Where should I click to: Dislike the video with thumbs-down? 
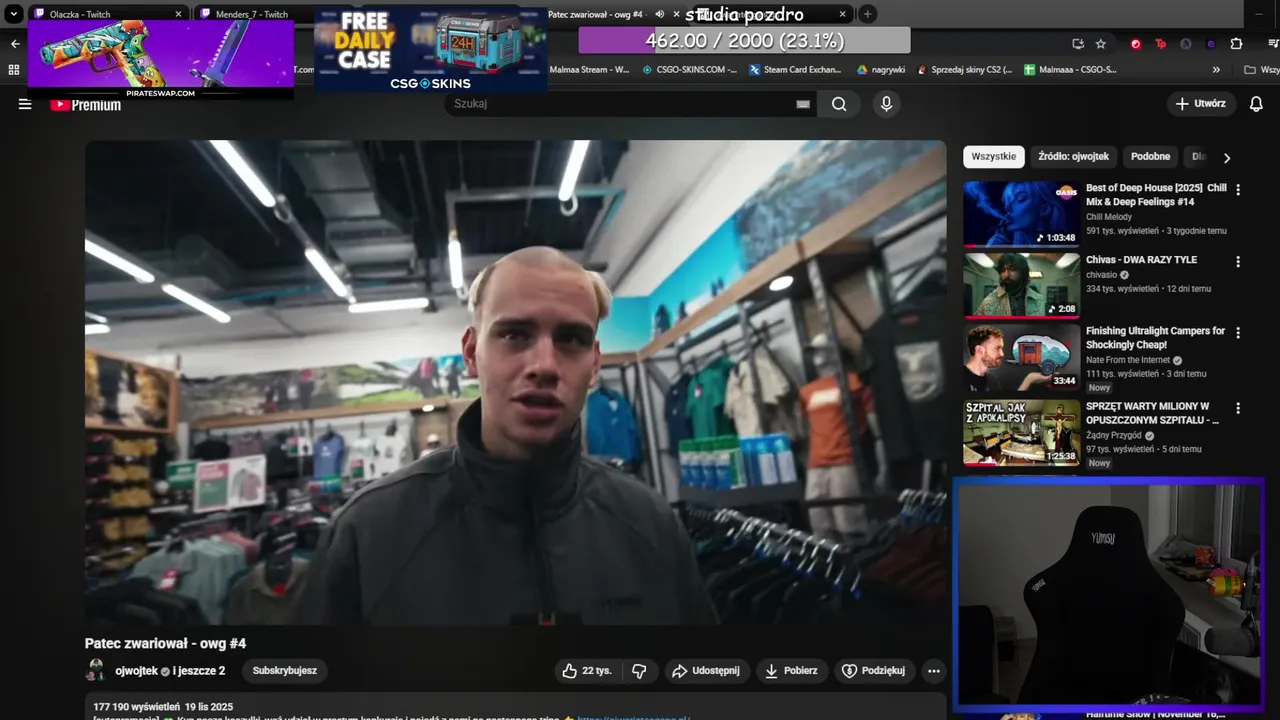pyautogui.click(x=639, y=671)
